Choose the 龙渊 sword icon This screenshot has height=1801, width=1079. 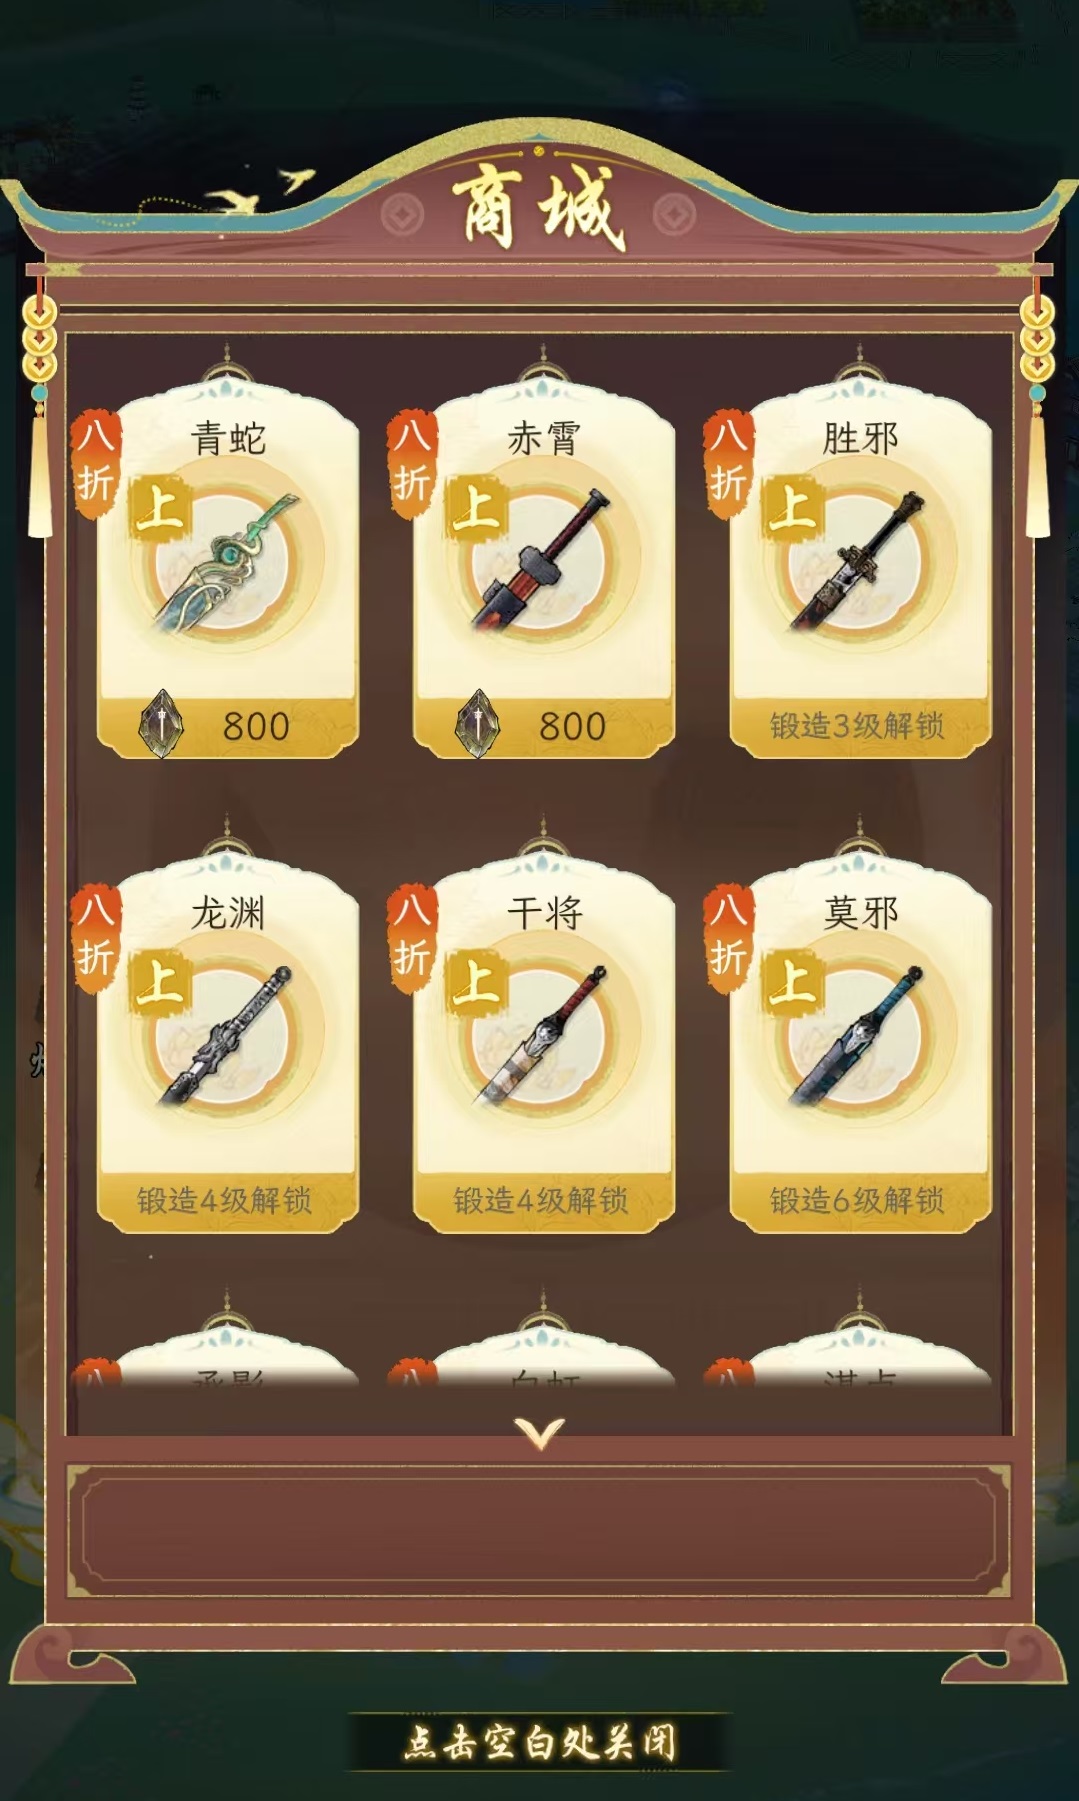point(226,1037)
